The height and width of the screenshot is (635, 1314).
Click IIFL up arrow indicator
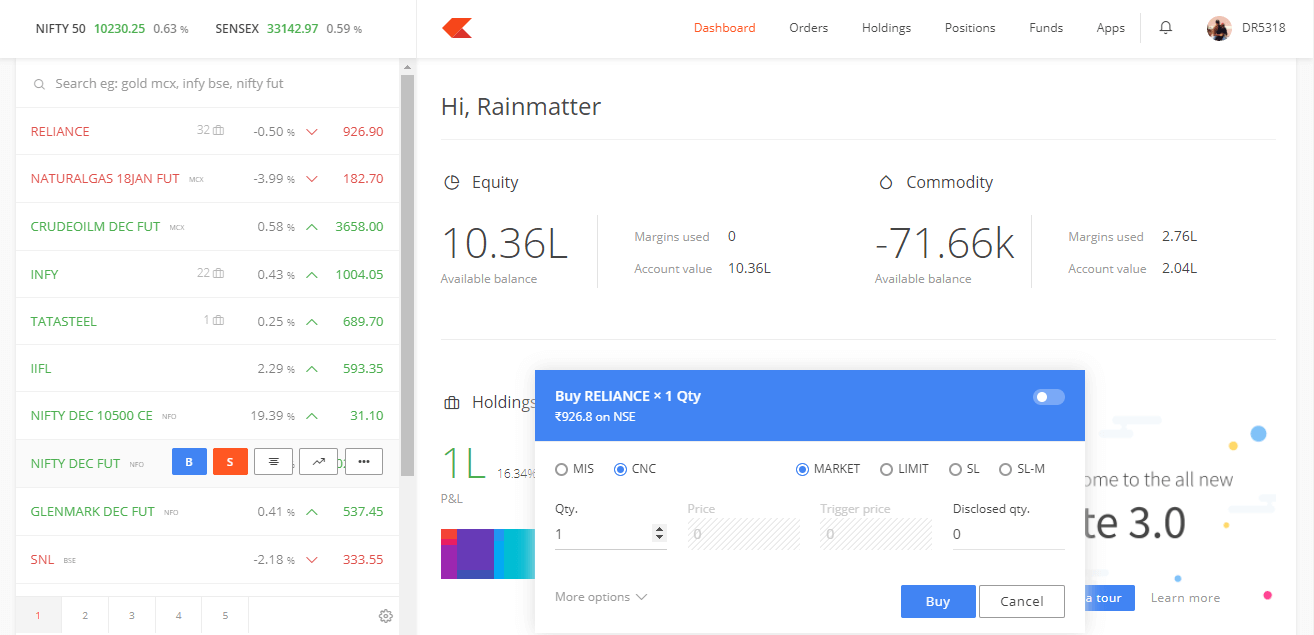point(312,369)
